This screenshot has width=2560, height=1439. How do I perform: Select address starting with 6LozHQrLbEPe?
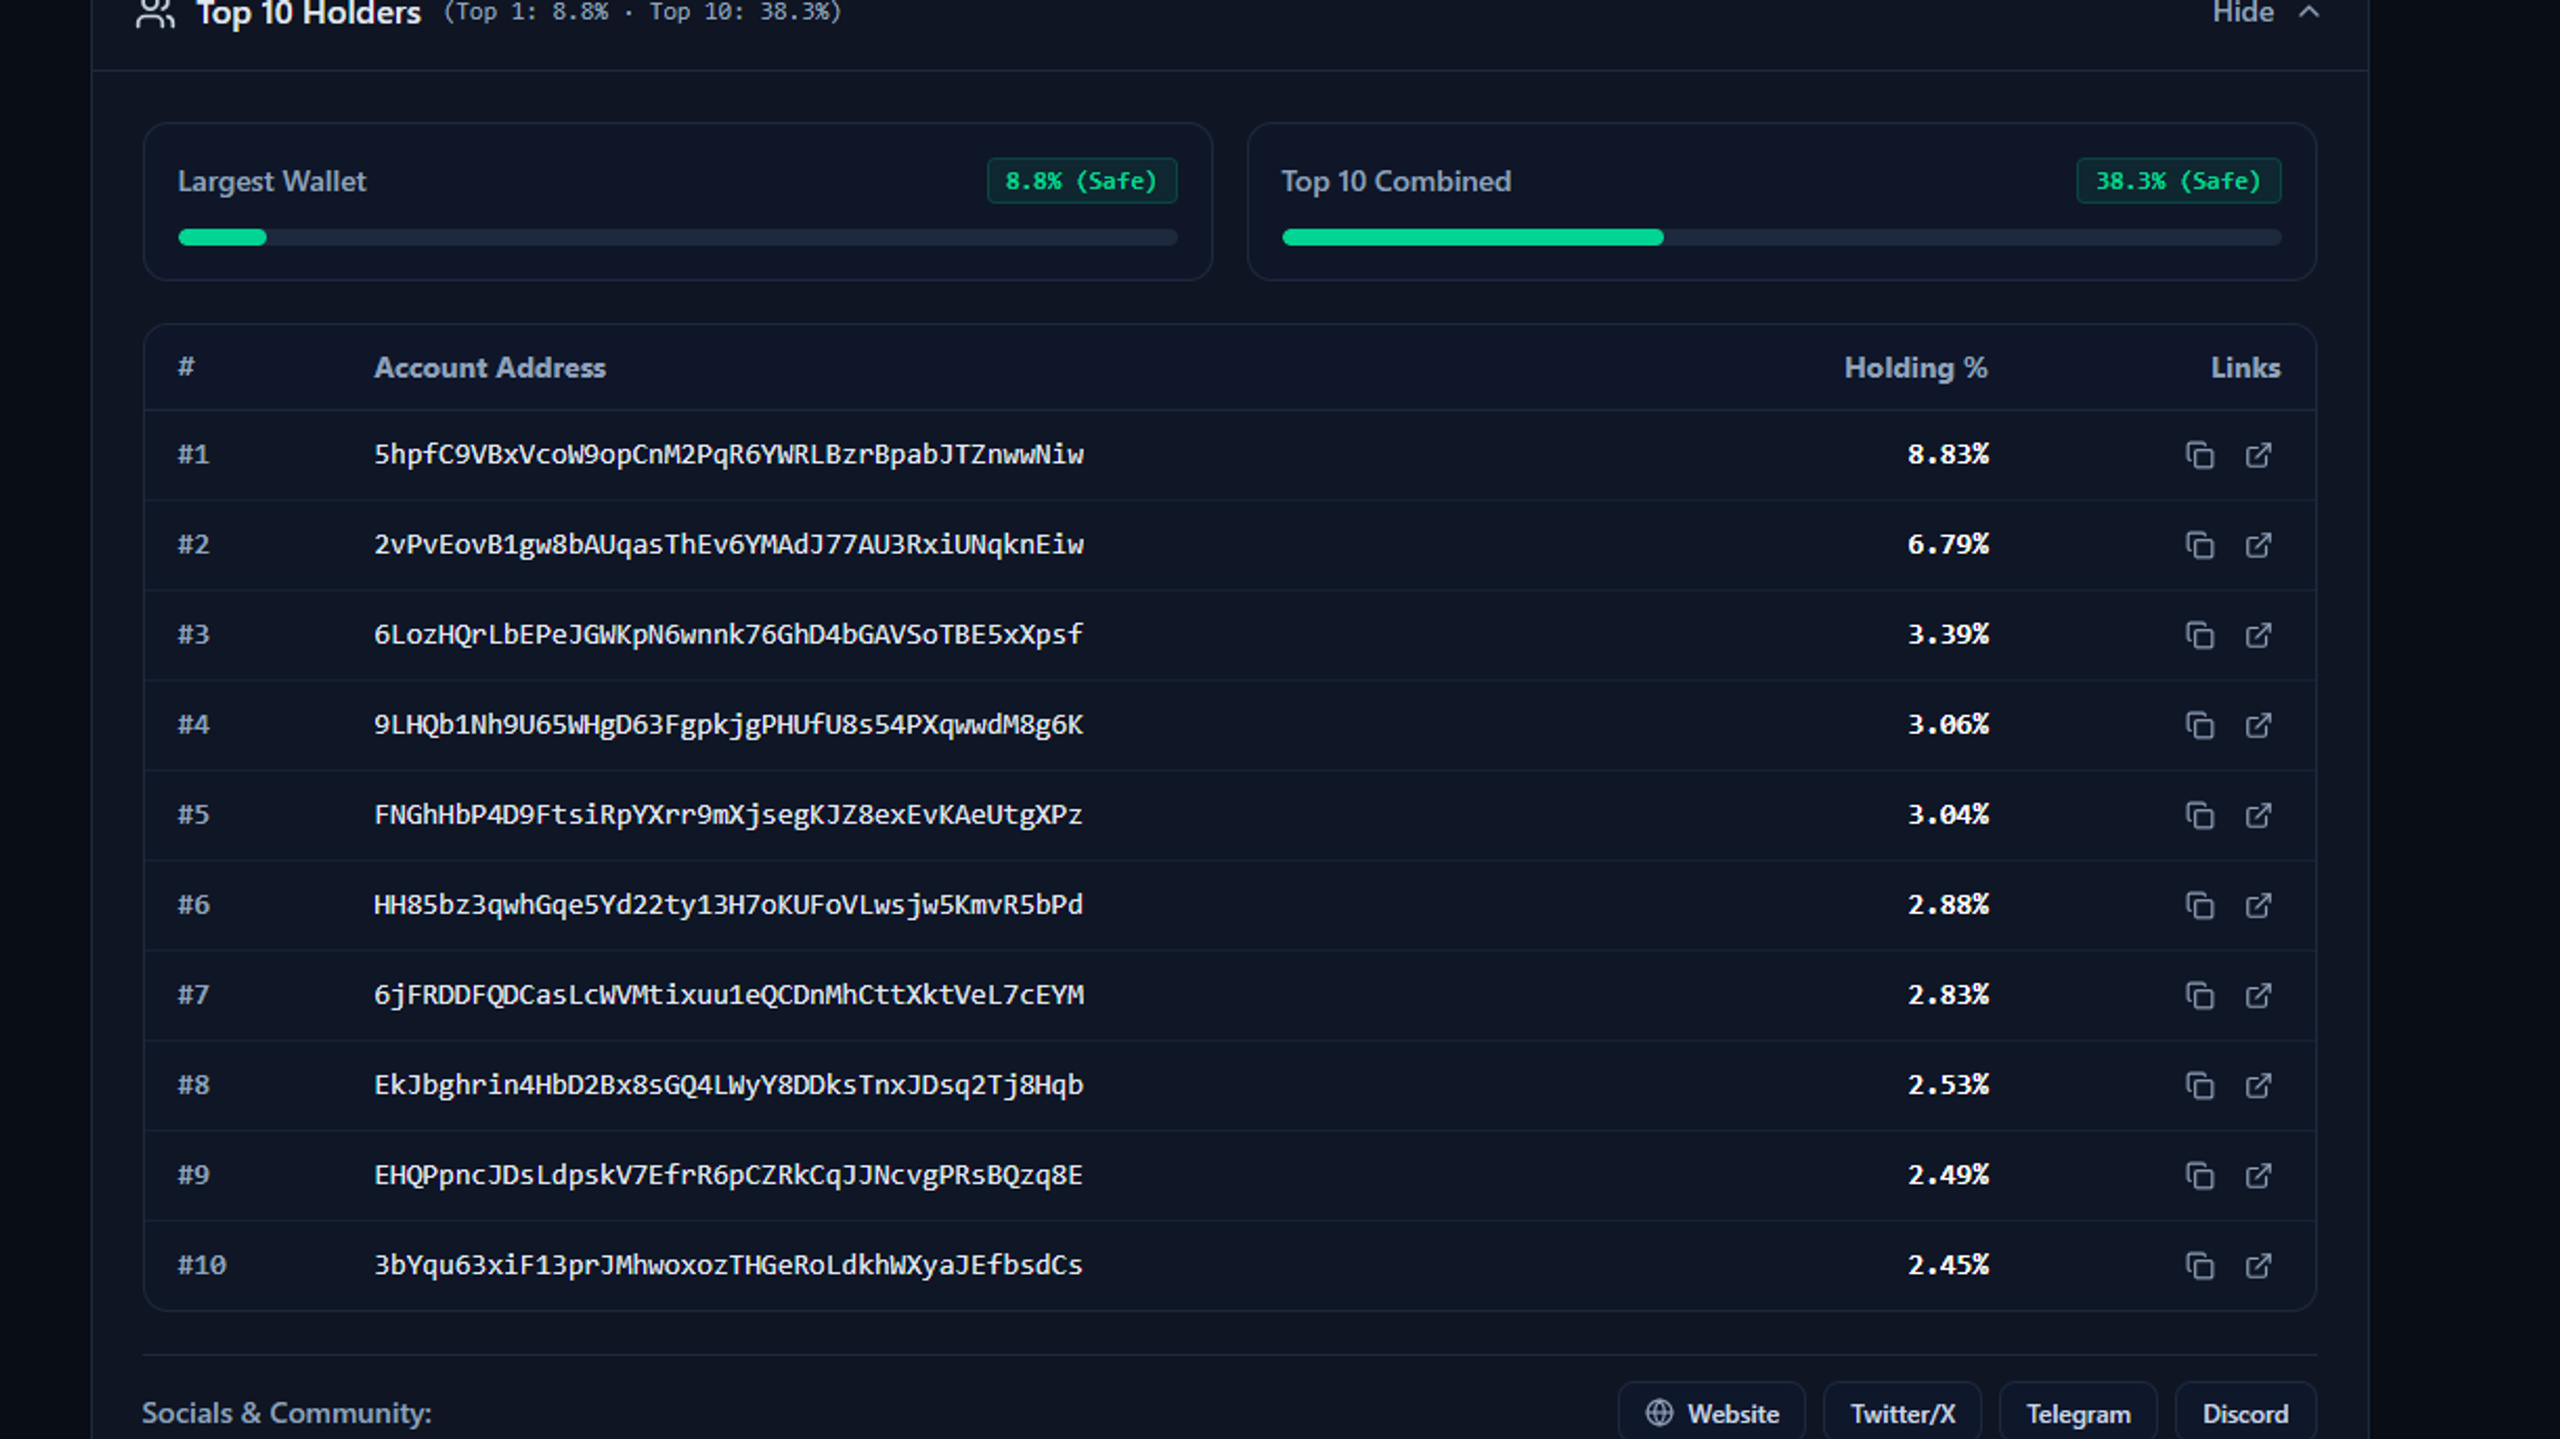(729, 635)
